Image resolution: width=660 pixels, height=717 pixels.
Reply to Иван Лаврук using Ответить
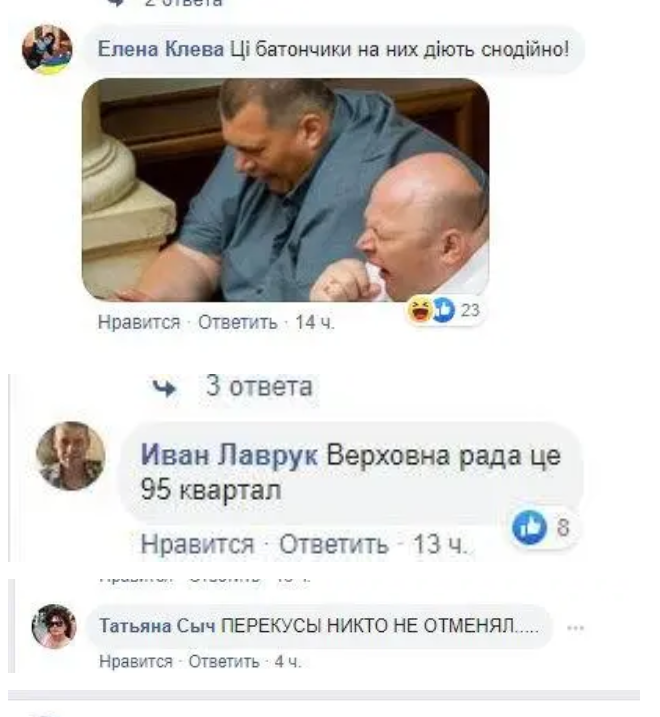point(333,544)
